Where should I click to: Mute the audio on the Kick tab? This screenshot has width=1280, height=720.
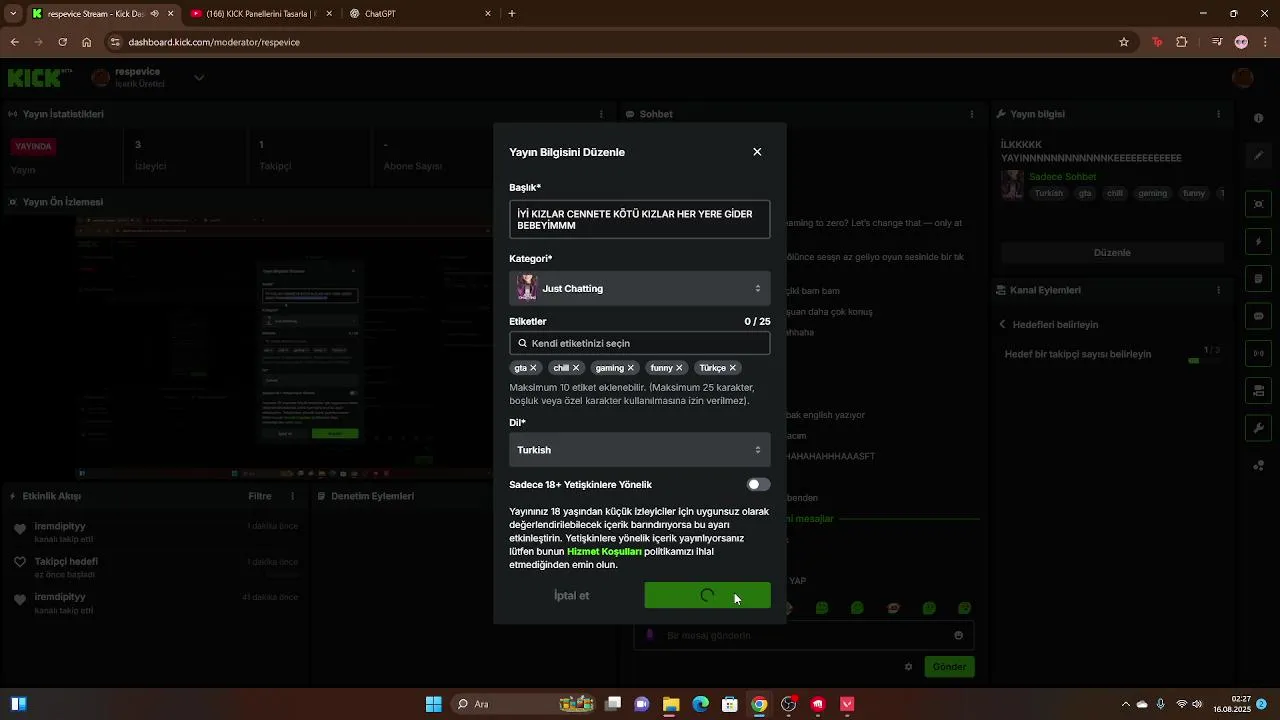pyautogui.click(x=154, y=14)
